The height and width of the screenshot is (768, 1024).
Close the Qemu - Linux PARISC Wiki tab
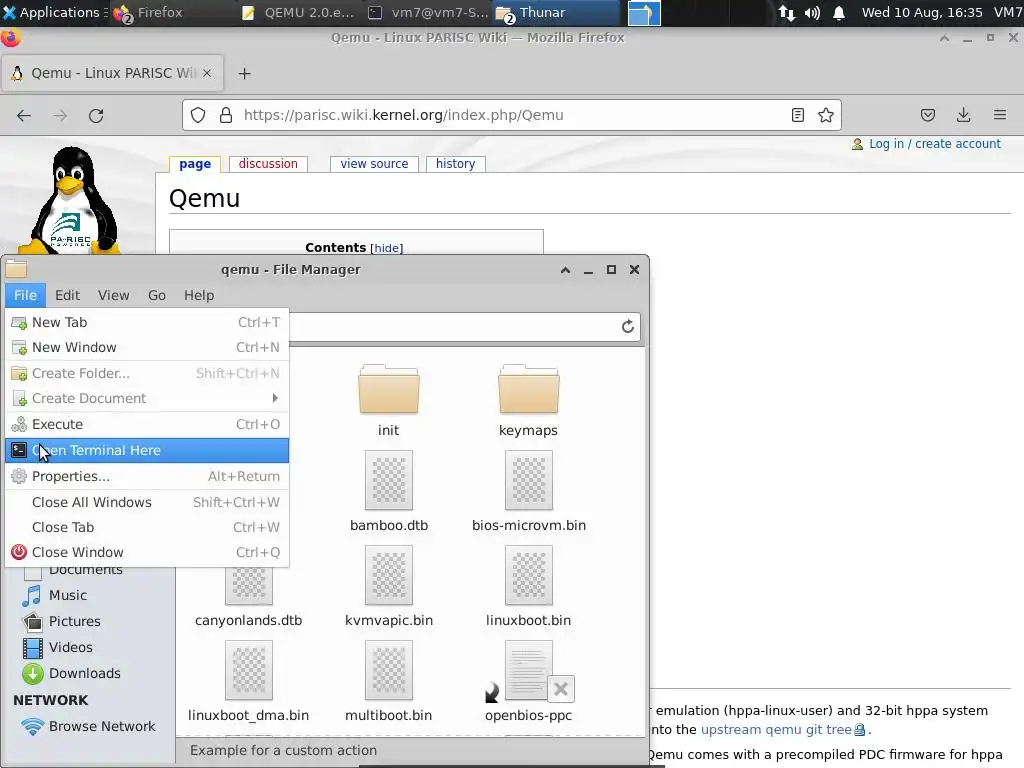pos(207,73)
